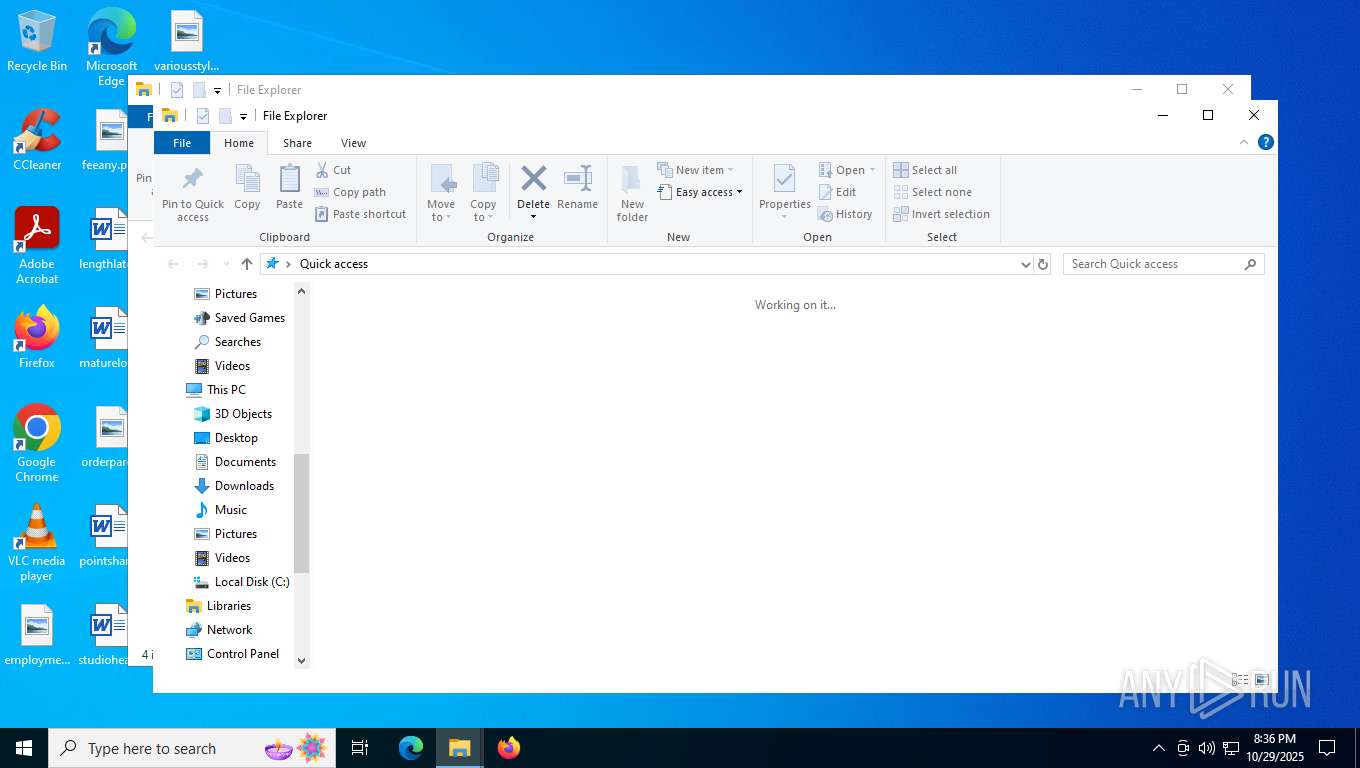This screenshot has width=1360, height=768.
Task: Click Edit in the Open group
Action: pyautogui.click(x=837, y=192)
